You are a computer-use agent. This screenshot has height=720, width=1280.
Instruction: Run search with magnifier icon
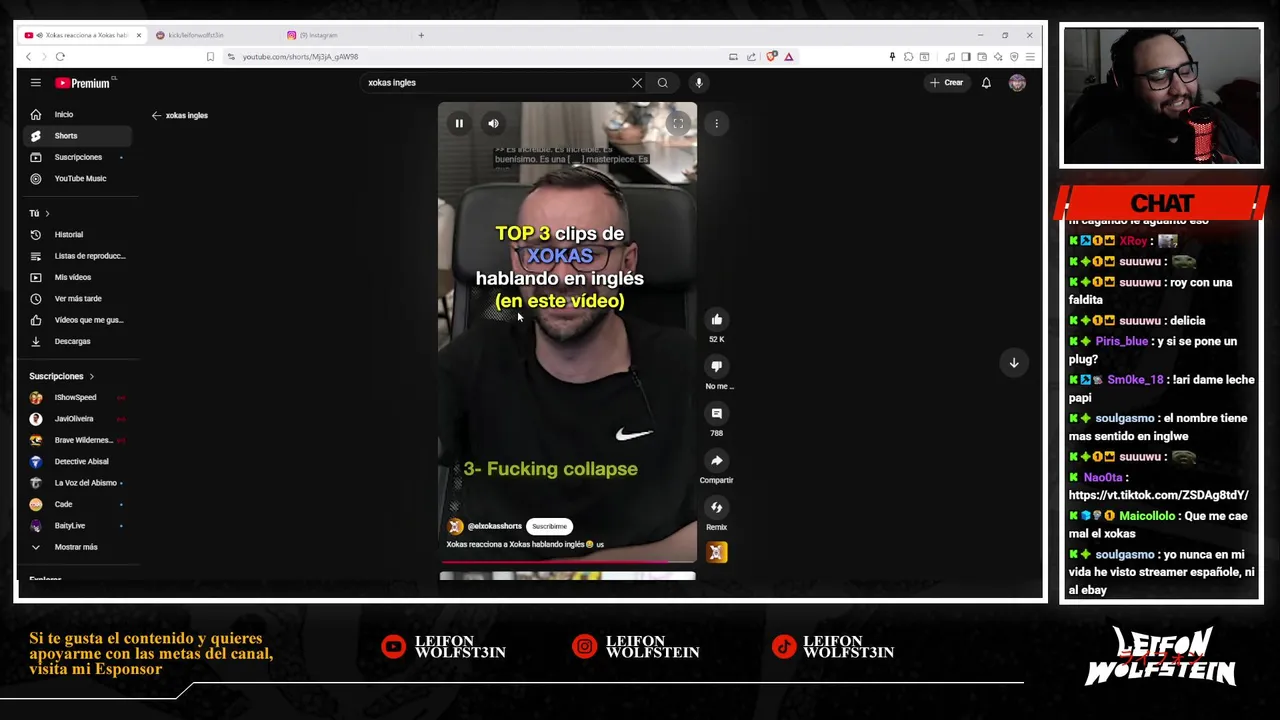tap(662, 83)
